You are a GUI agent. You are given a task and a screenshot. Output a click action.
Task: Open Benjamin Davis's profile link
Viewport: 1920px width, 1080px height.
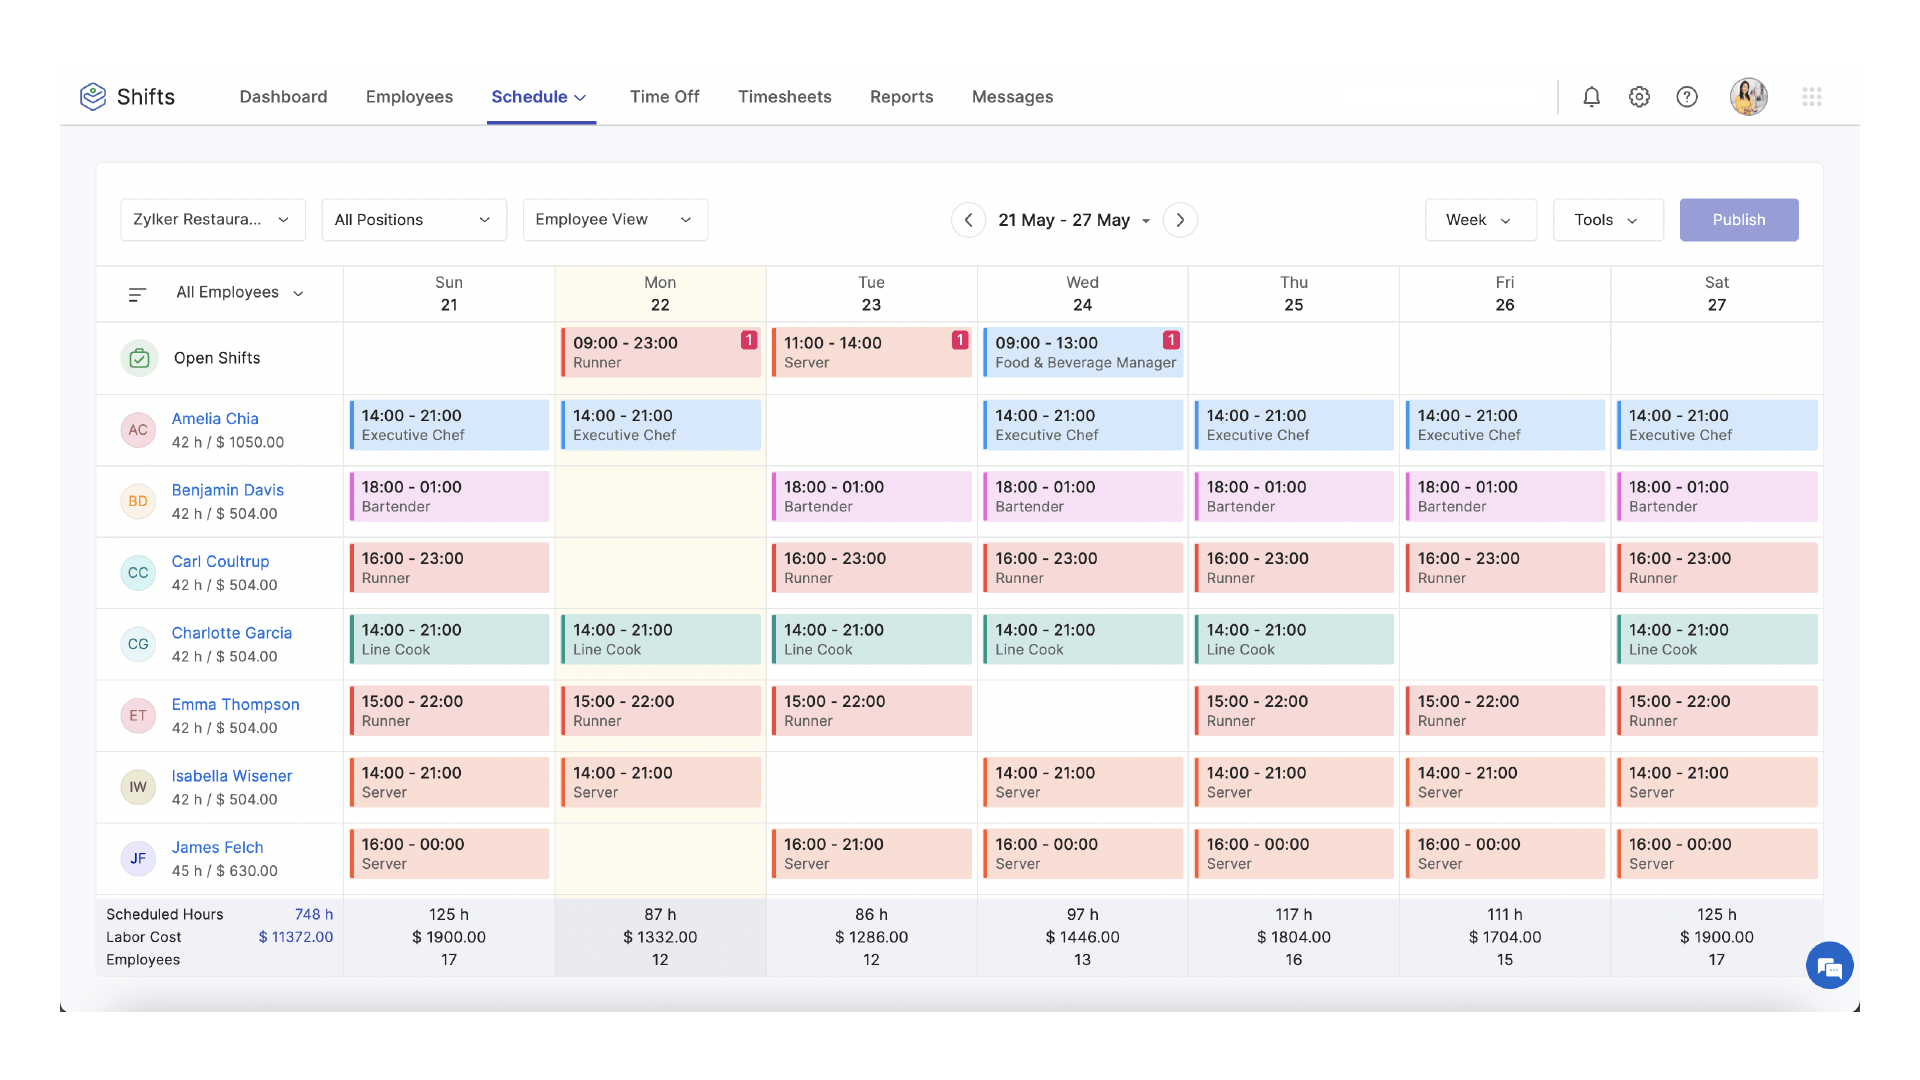227,490
